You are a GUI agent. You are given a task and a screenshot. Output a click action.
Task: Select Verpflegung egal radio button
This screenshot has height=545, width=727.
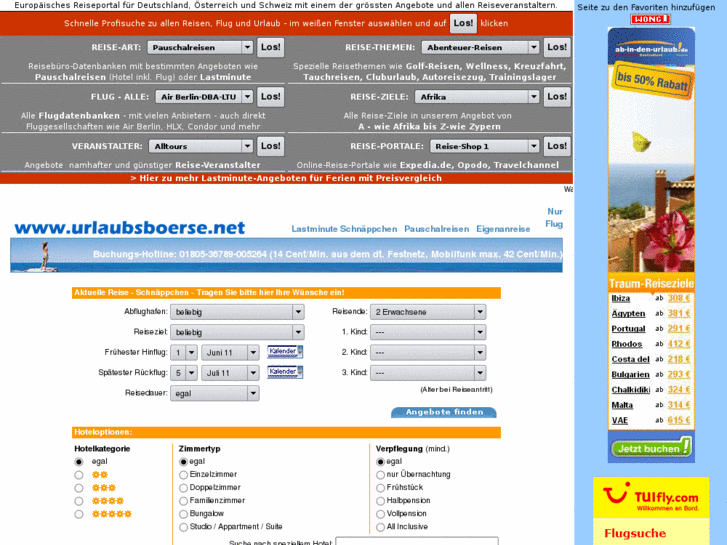[x=381, y=462]
